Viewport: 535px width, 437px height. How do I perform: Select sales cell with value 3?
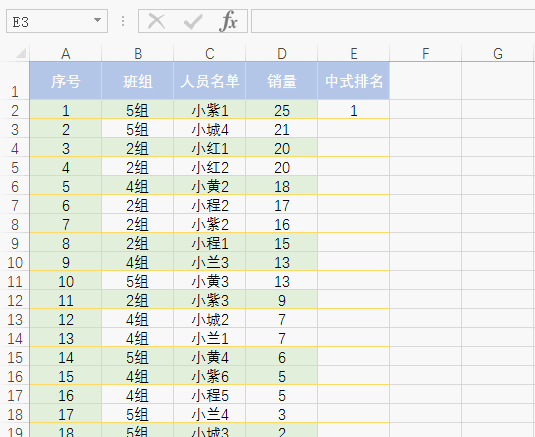click(281, 413)
